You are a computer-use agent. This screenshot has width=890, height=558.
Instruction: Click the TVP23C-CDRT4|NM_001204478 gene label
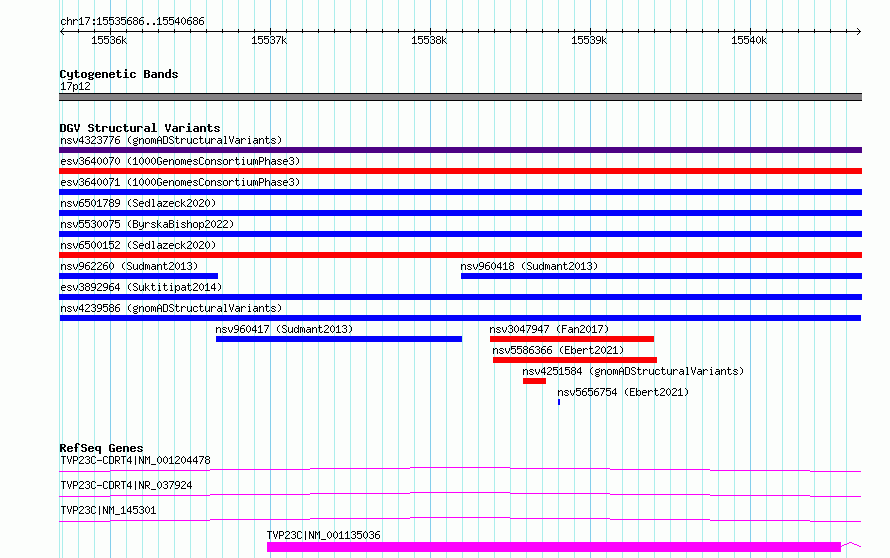(x=135, y=460)
